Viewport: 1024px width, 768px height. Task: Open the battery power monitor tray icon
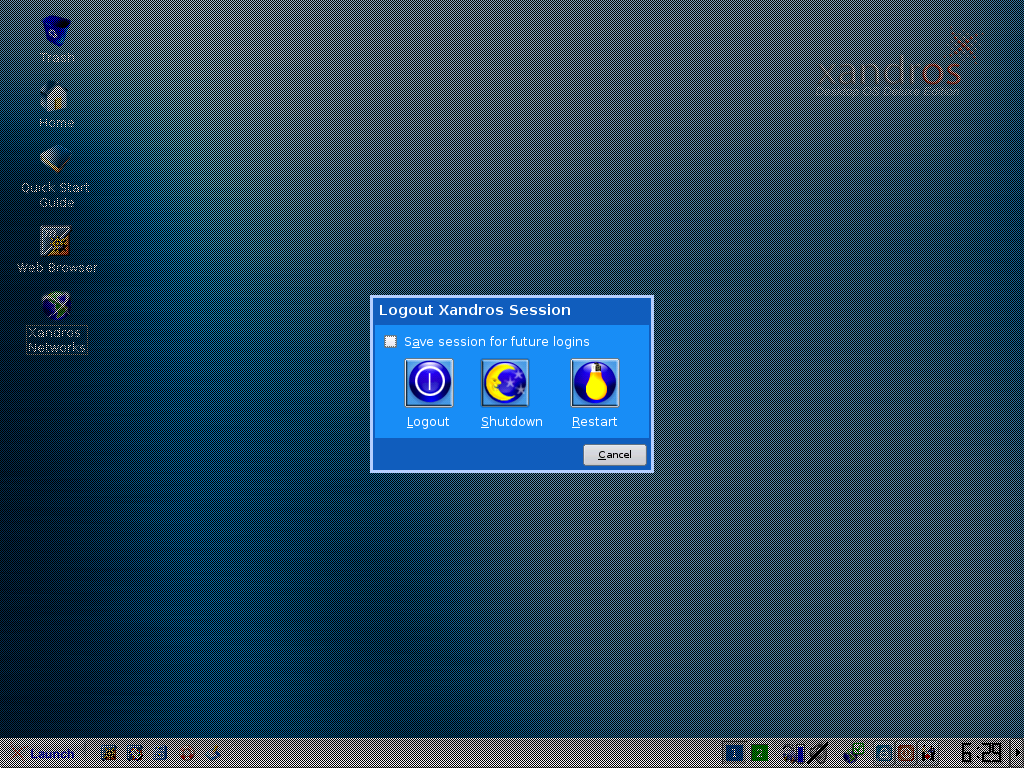click(x=793, y=754)
